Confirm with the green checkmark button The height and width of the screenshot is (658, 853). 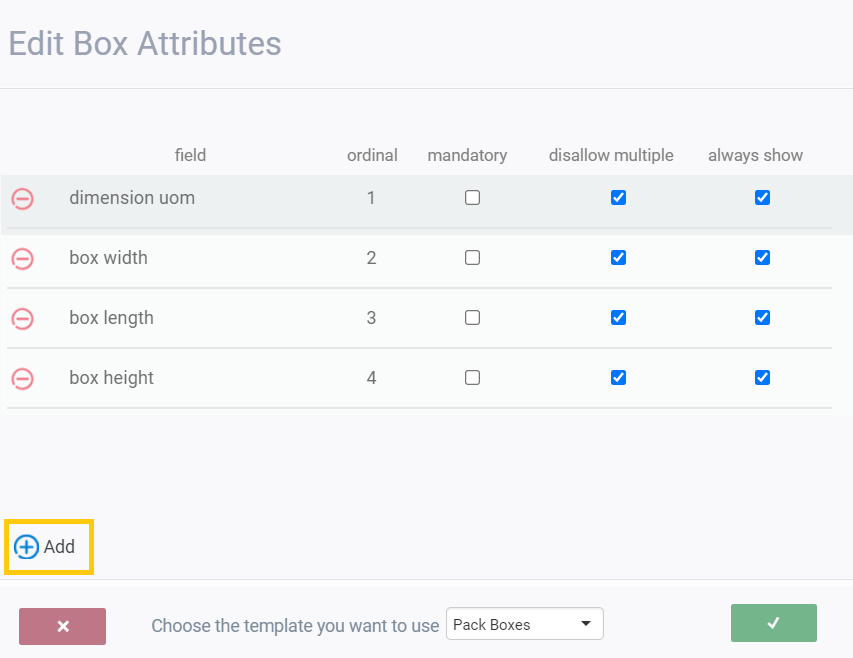[773, 623]
